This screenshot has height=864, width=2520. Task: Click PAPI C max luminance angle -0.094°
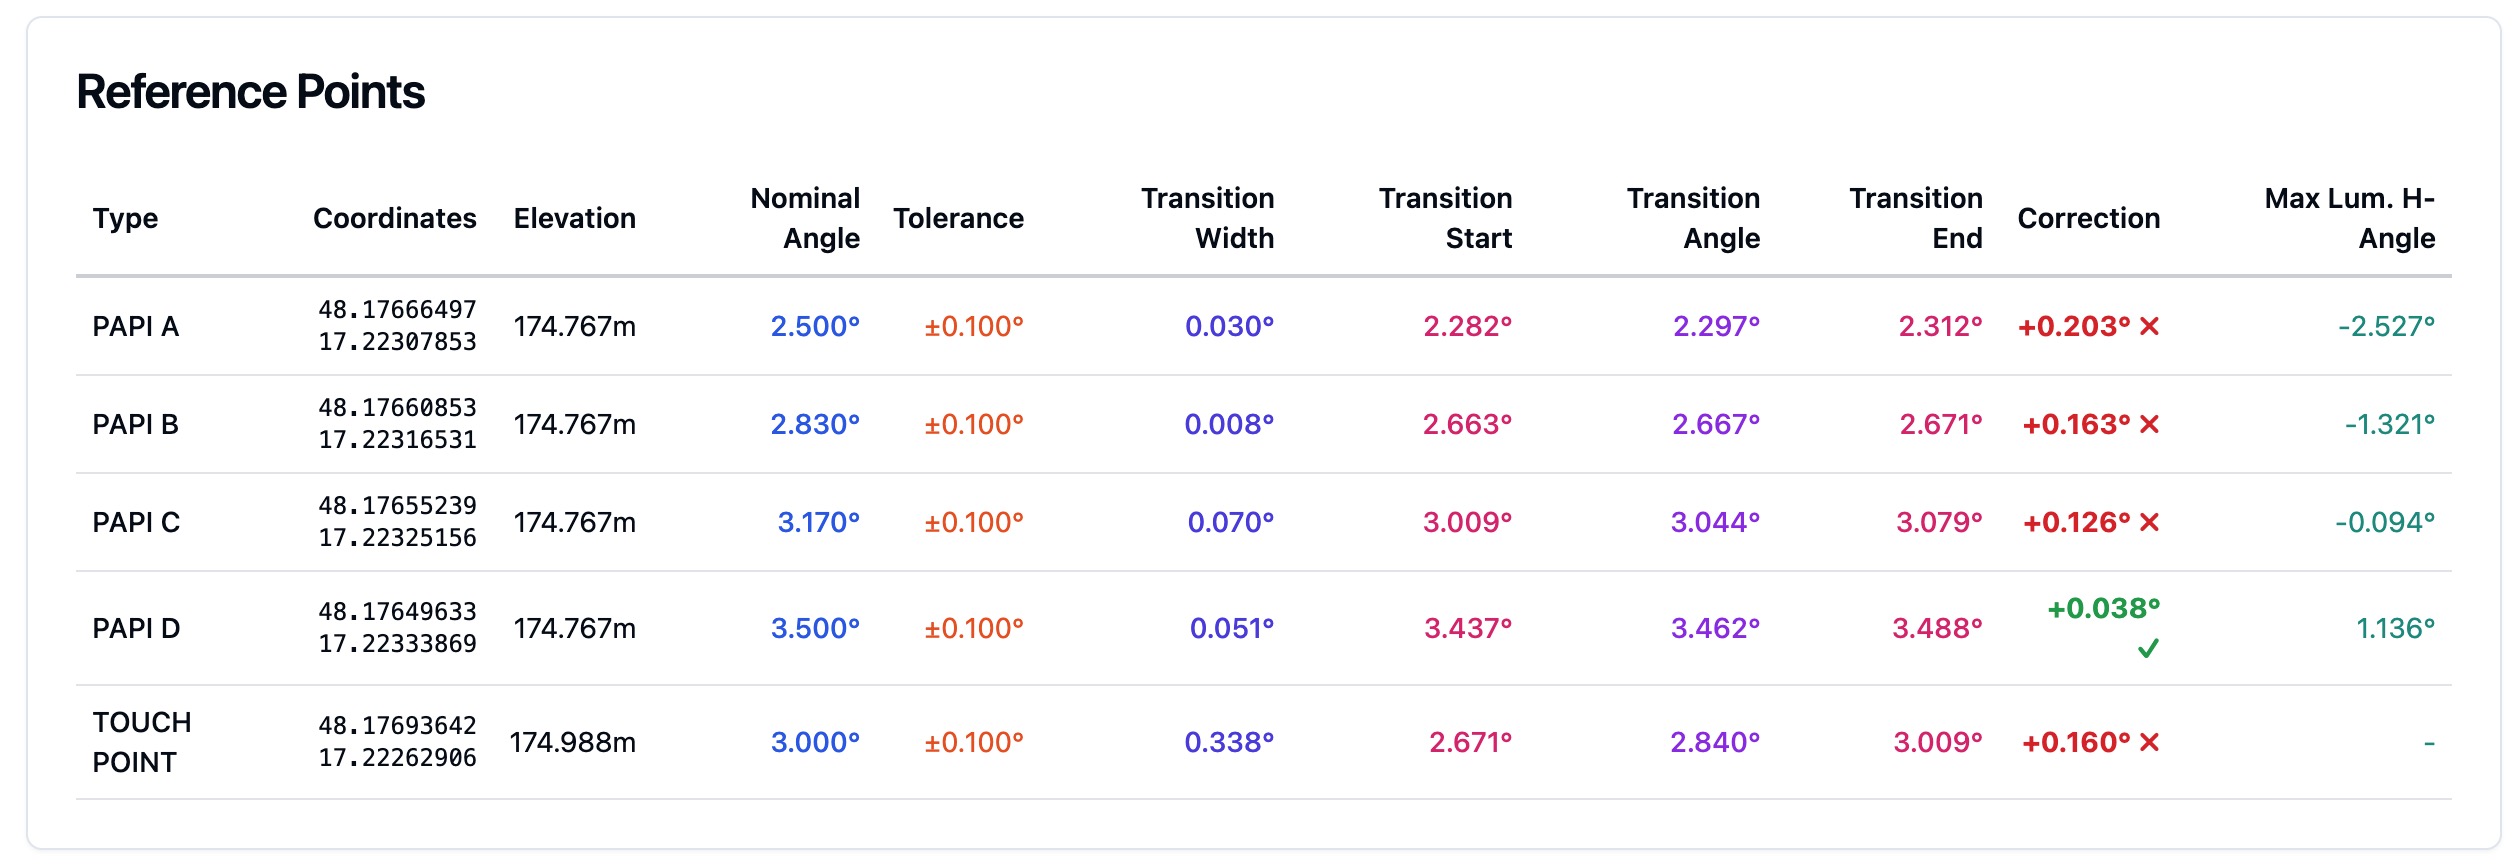(x=2384, y=523)
